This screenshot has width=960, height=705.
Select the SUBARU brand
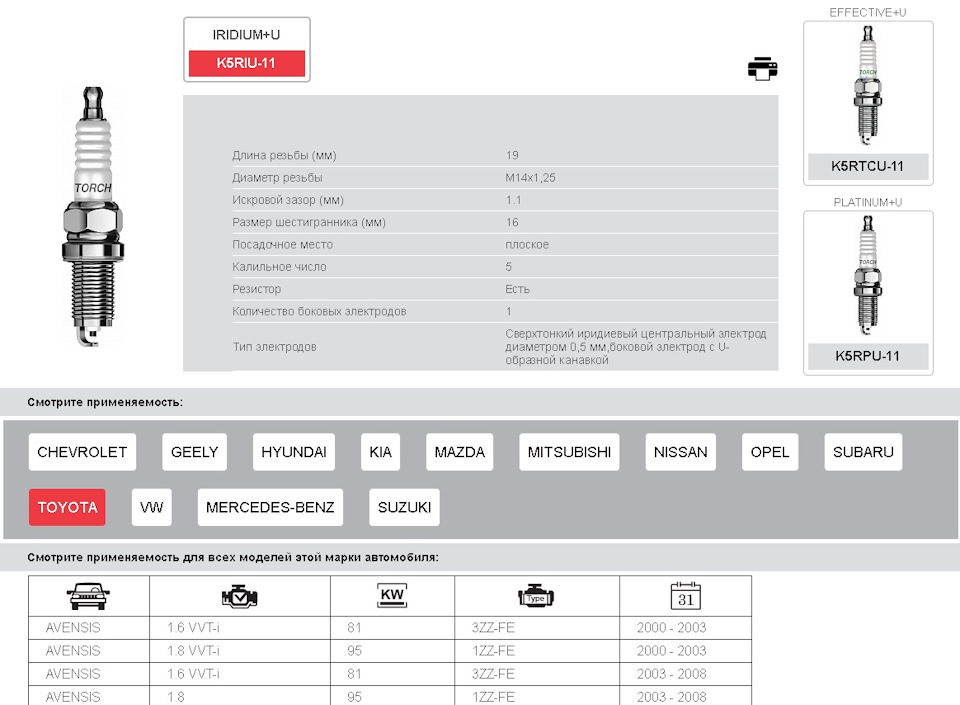coord(863,452)
